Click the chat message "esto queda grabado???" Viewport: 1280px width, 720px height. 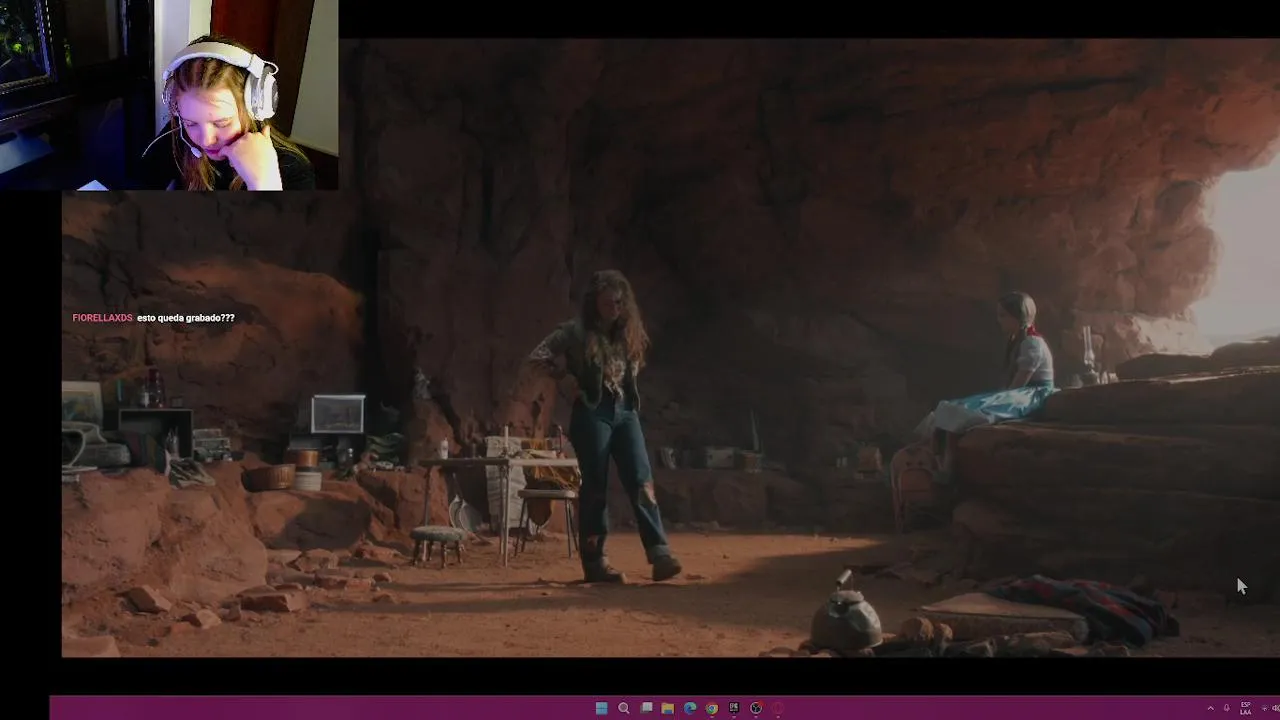[x=185, y=318]
